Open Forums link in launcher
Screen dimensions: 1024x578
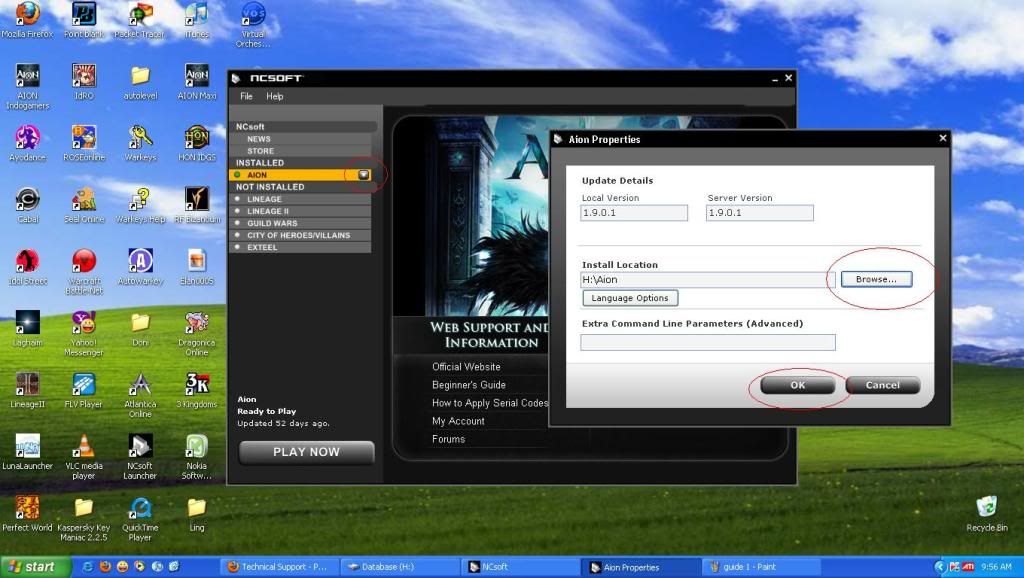click(449, 439)
